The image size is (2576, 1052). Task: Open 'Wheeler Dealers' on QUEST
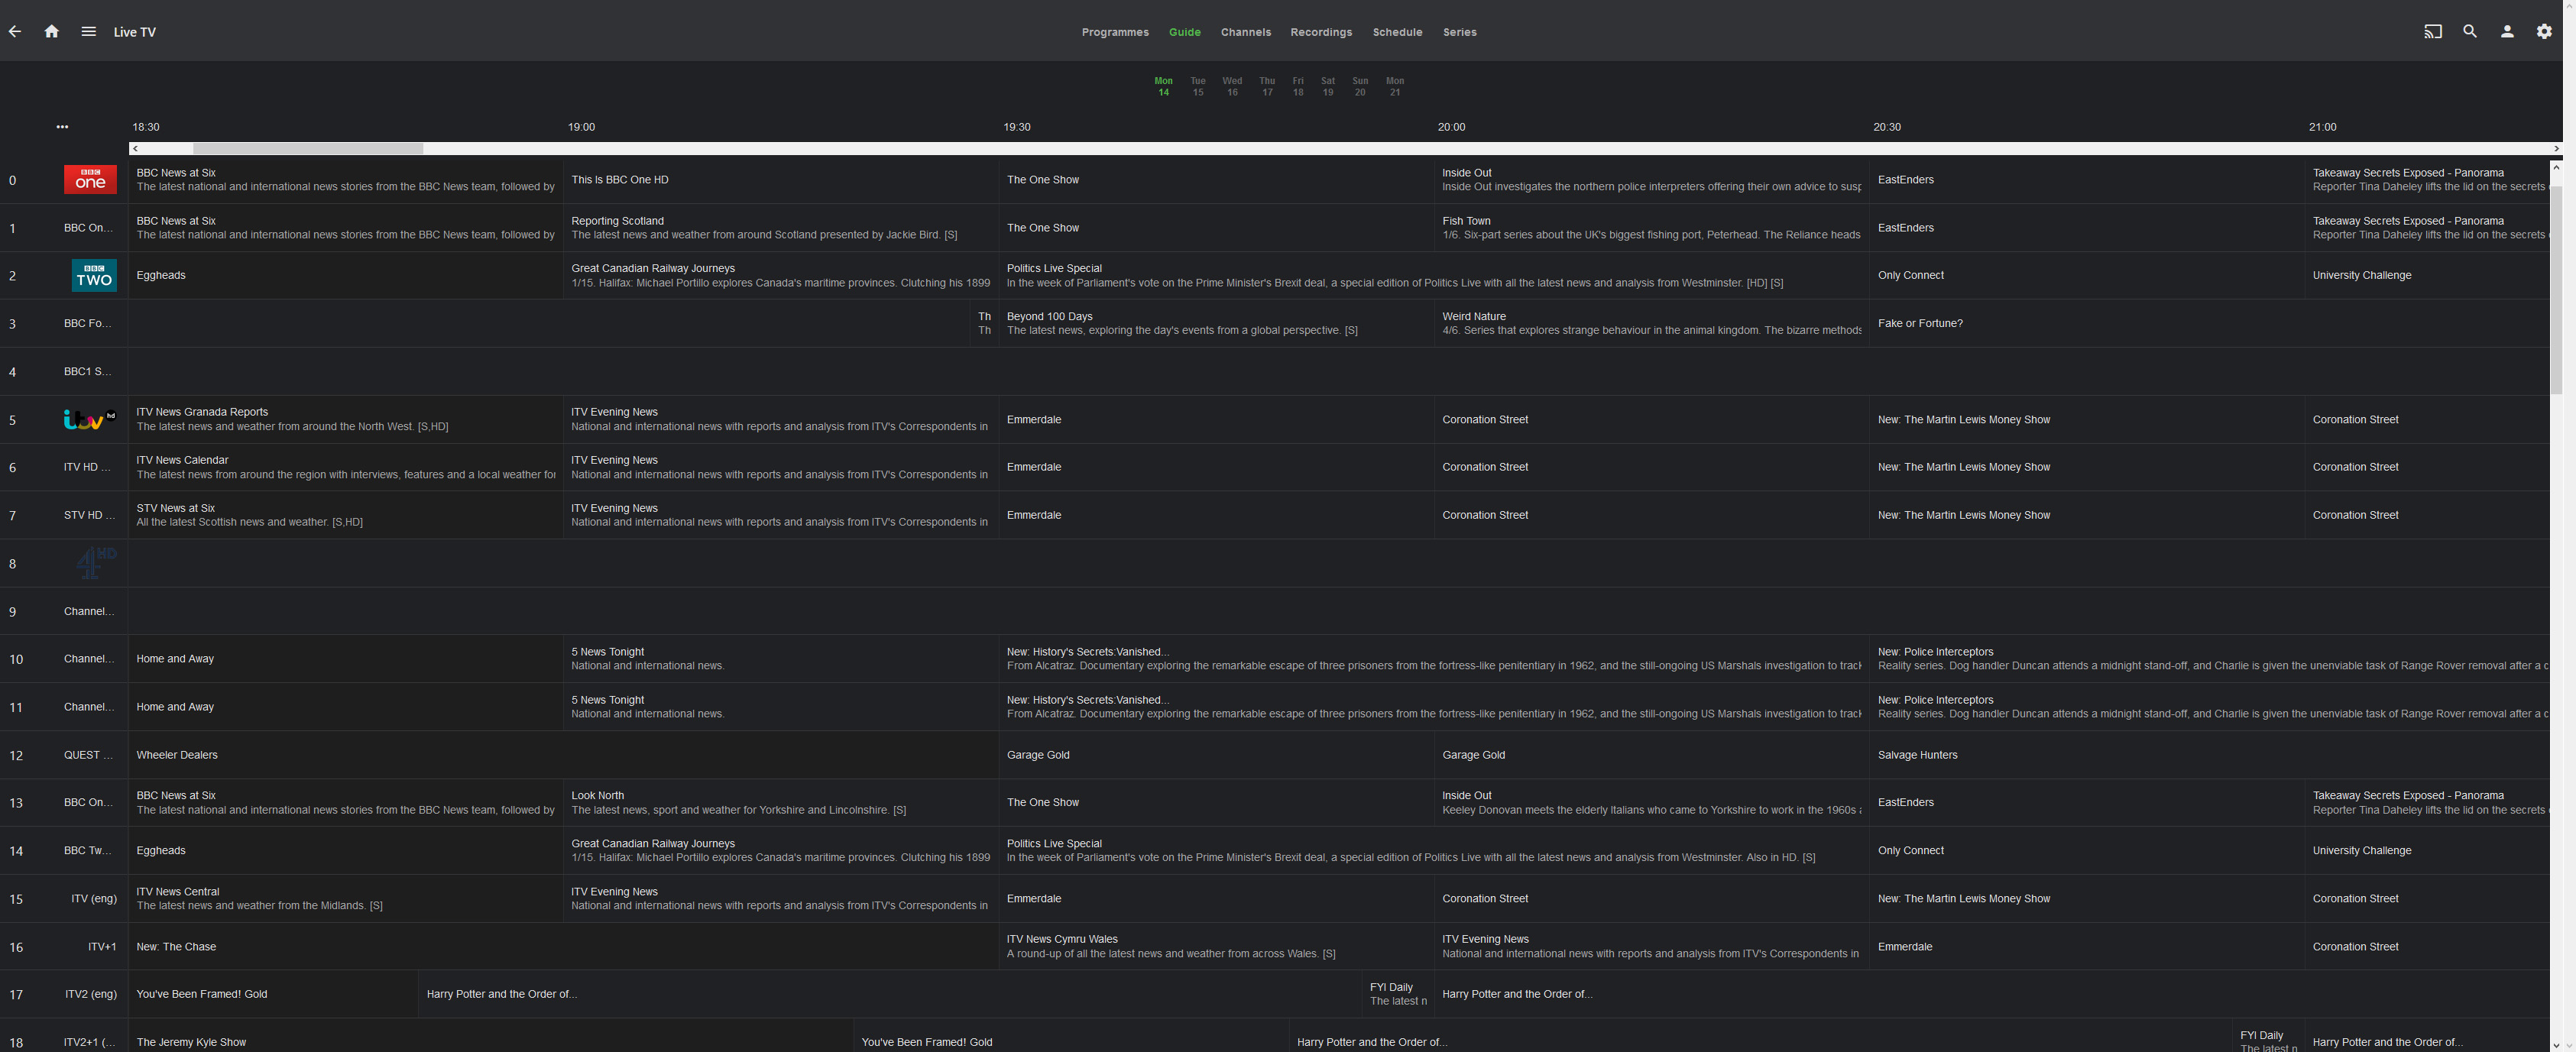pyautogui.click(x=564, y=755)
